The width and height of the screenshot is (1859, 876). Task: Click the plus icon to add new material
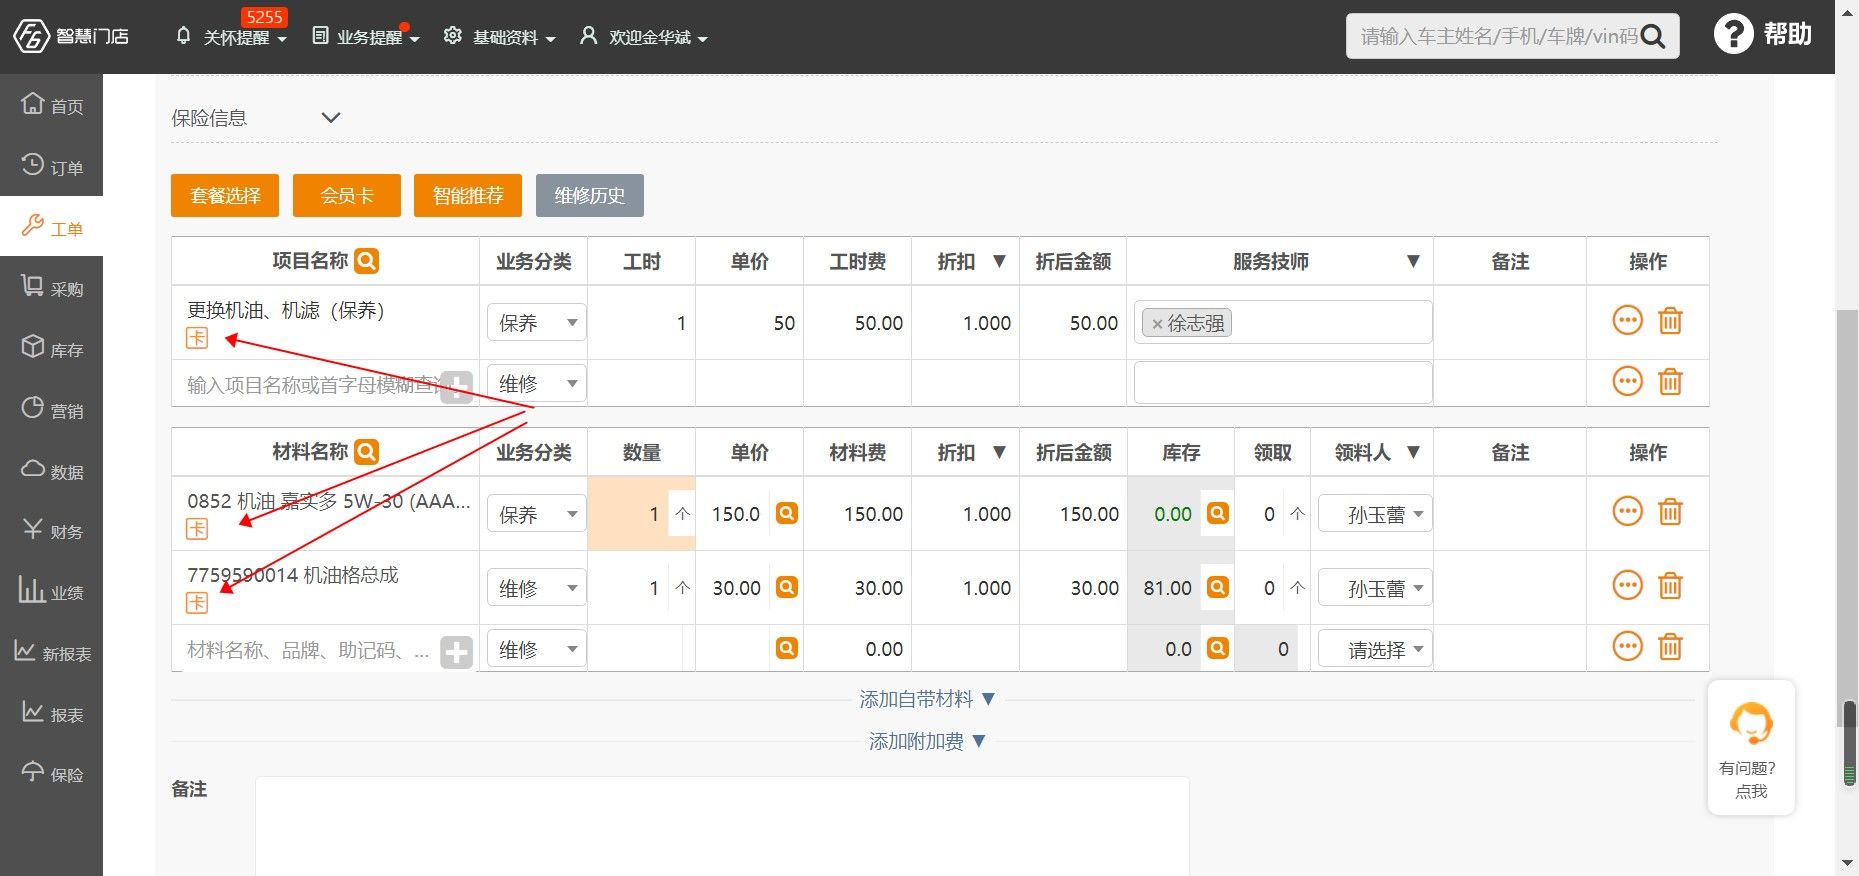point(457,653)
